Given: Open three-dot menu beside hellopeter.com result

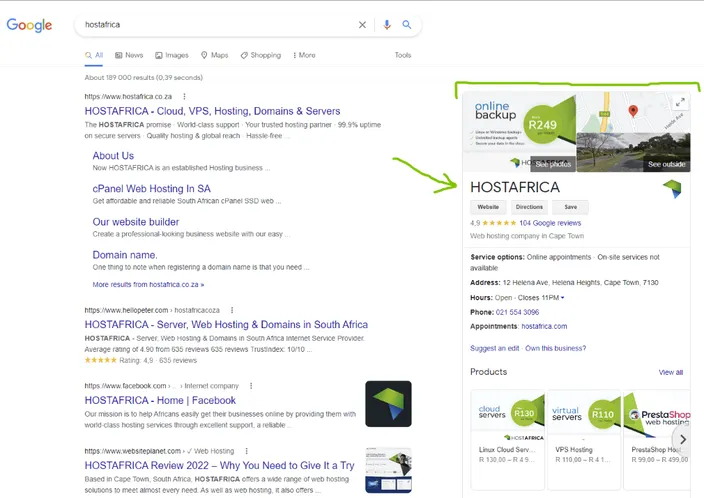Looking at the screenshot, I should click(x=232, y=310).
